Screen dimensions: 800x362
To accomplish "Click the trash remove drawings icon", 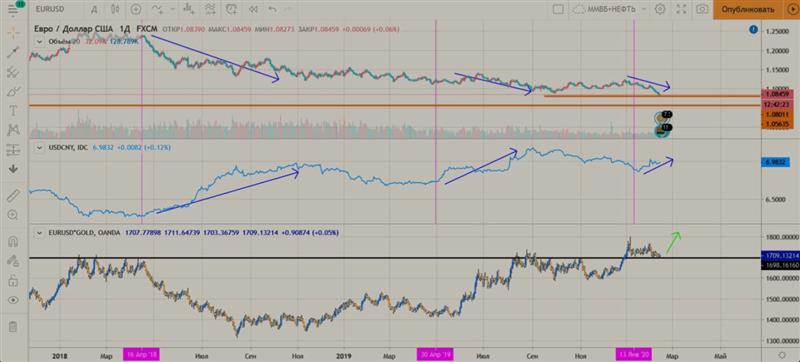I will 13,326.
